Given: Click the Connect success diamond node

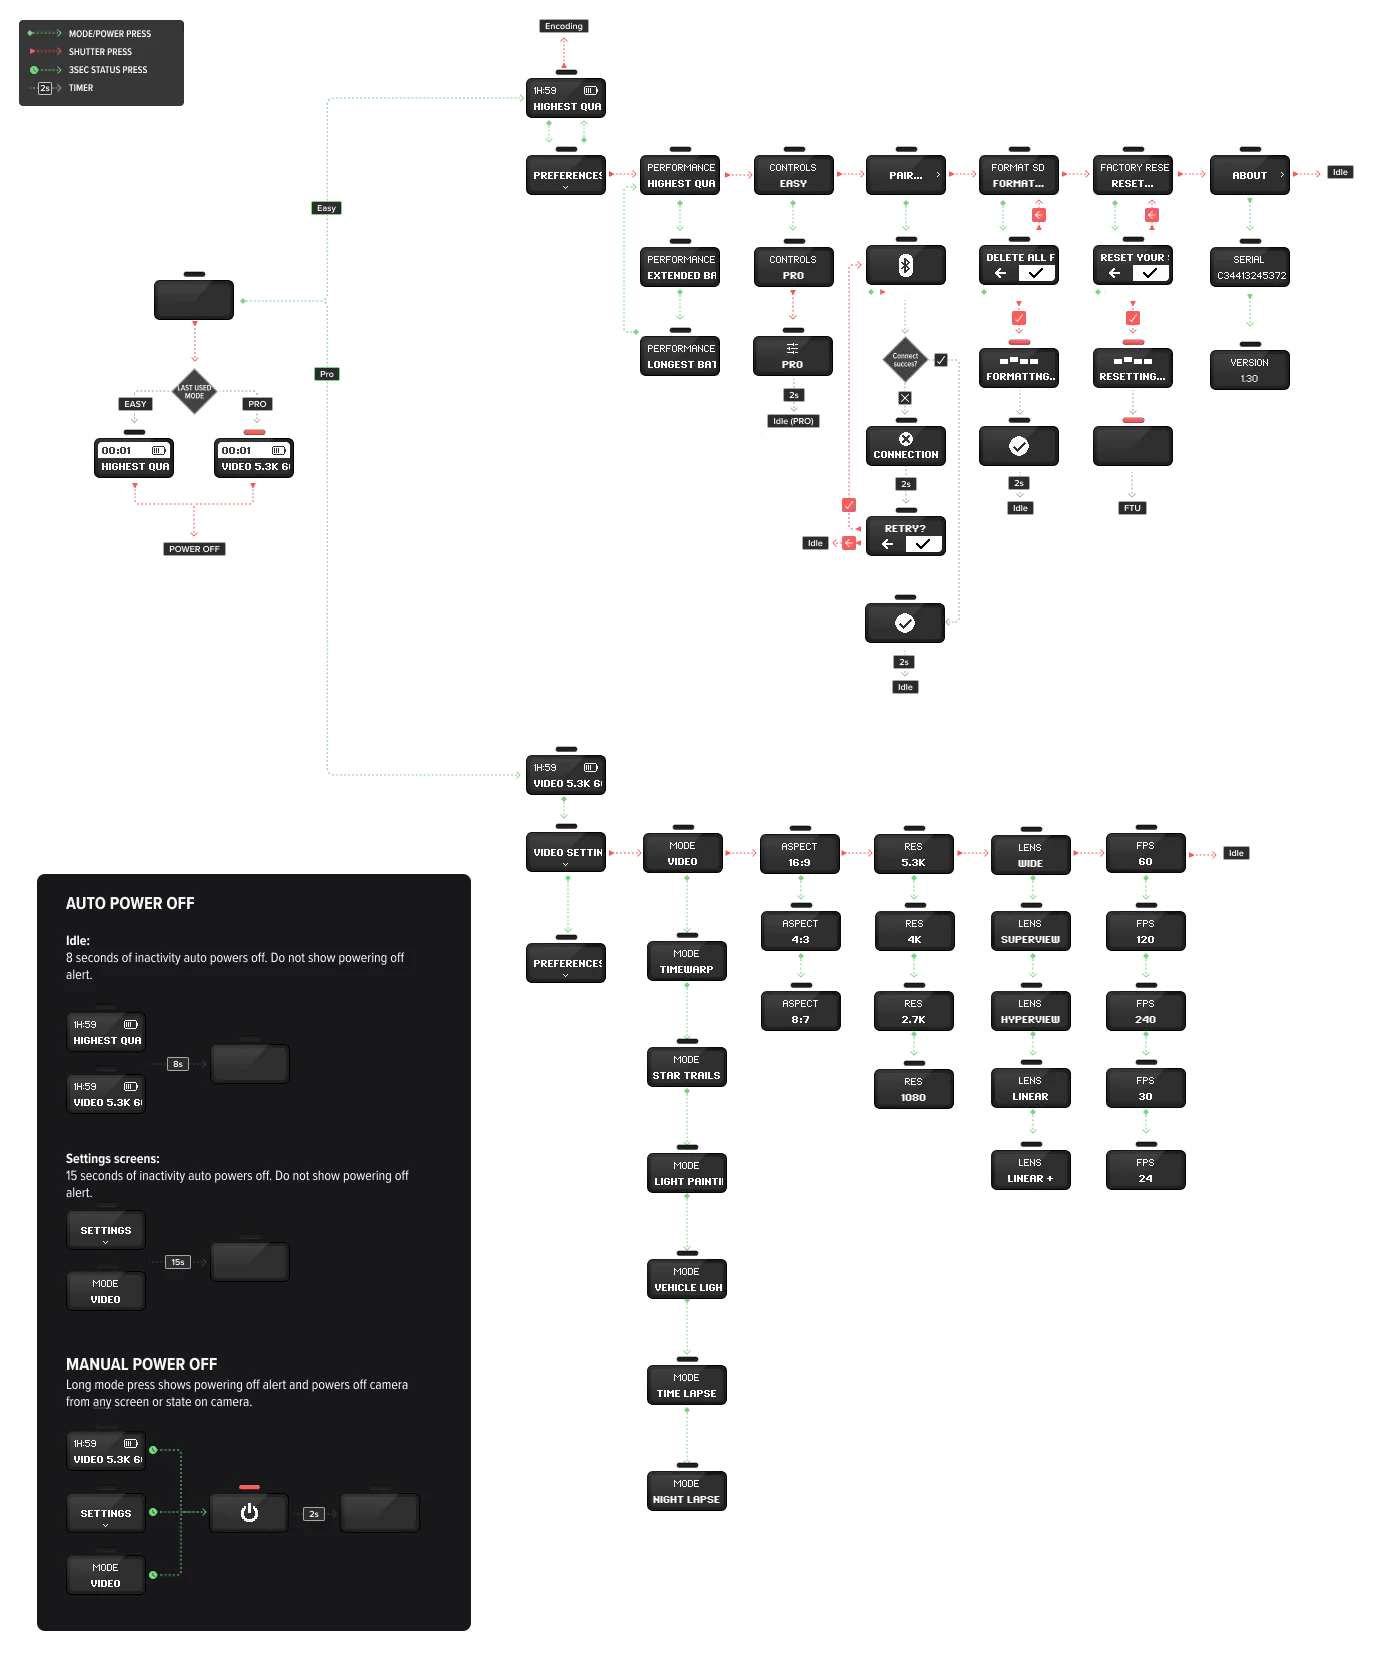Looking at the screenshot, I should click(905, 360).
